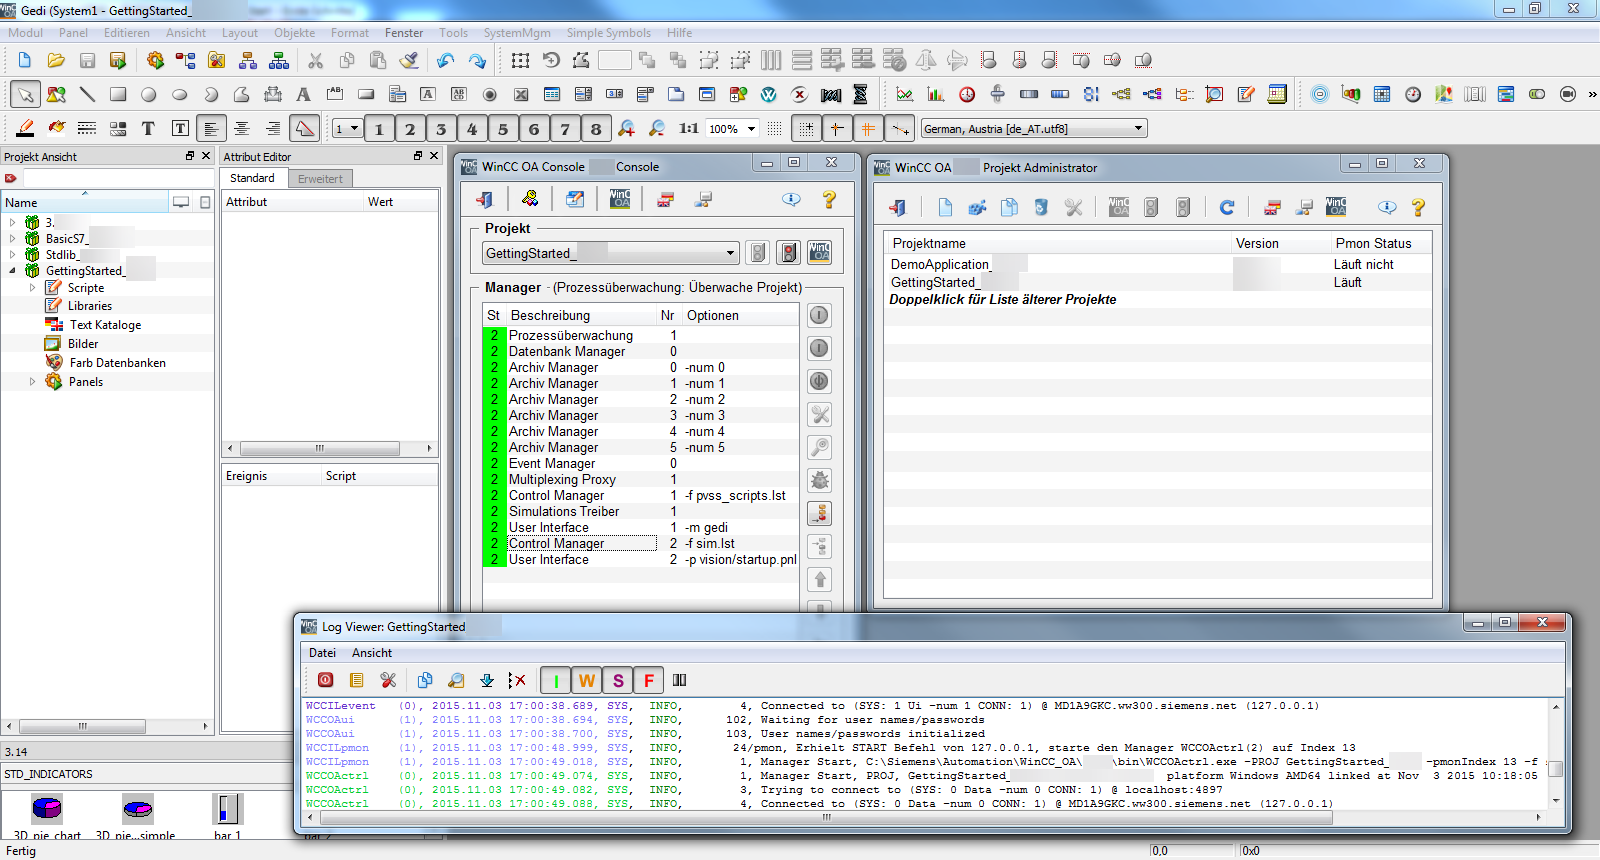Viewport: 1600px width, 860px height.
Task: Click the Text Kataloge tree item
Action: [105, 325]
